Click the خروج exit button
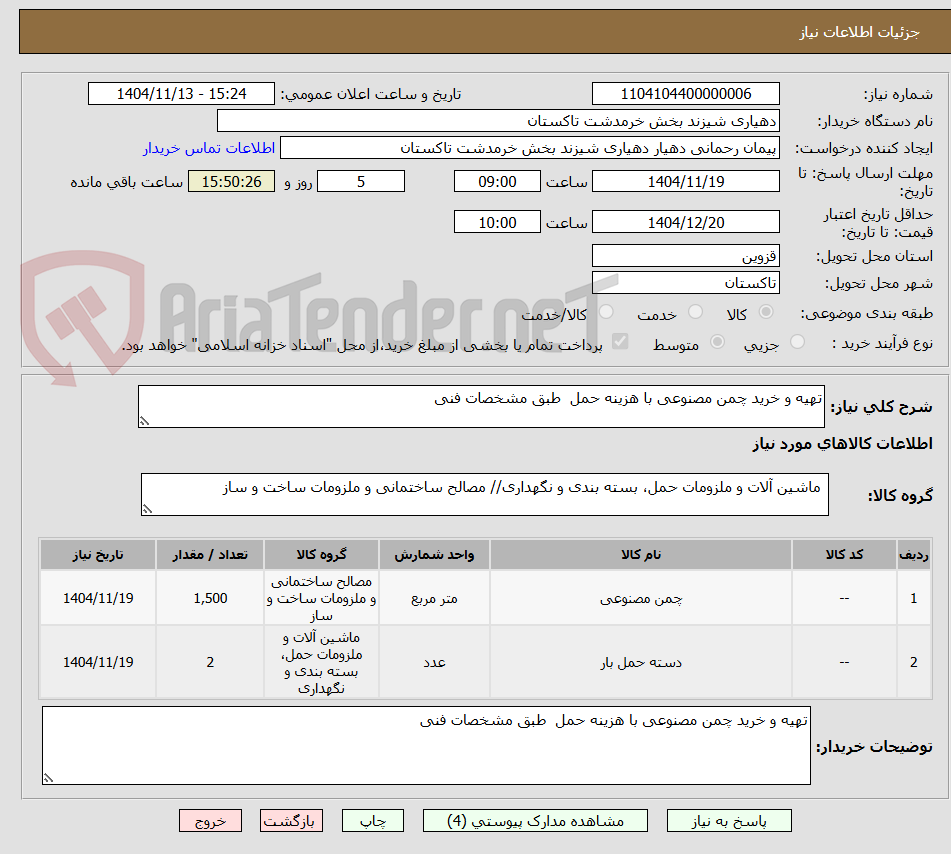Viewport: 951px width, 854px height. [210, 821]
